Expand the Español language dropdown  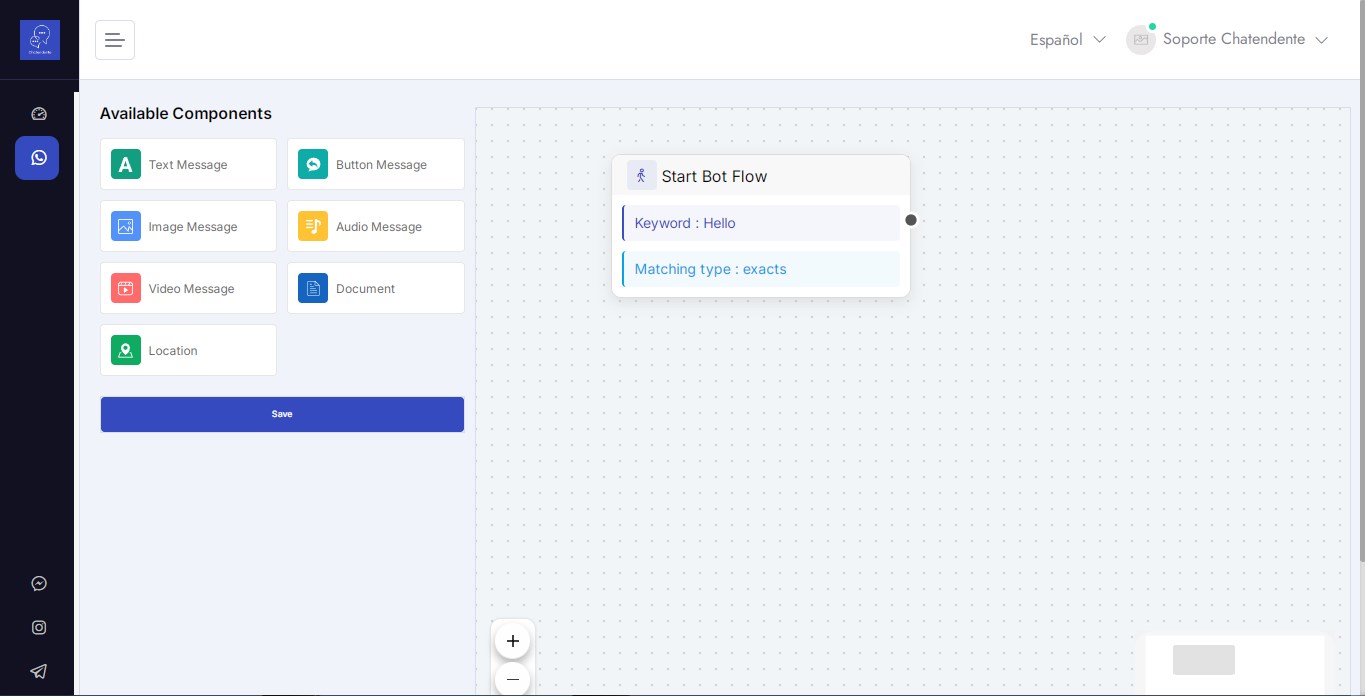pyautogui.click(x=1067, y=40)
